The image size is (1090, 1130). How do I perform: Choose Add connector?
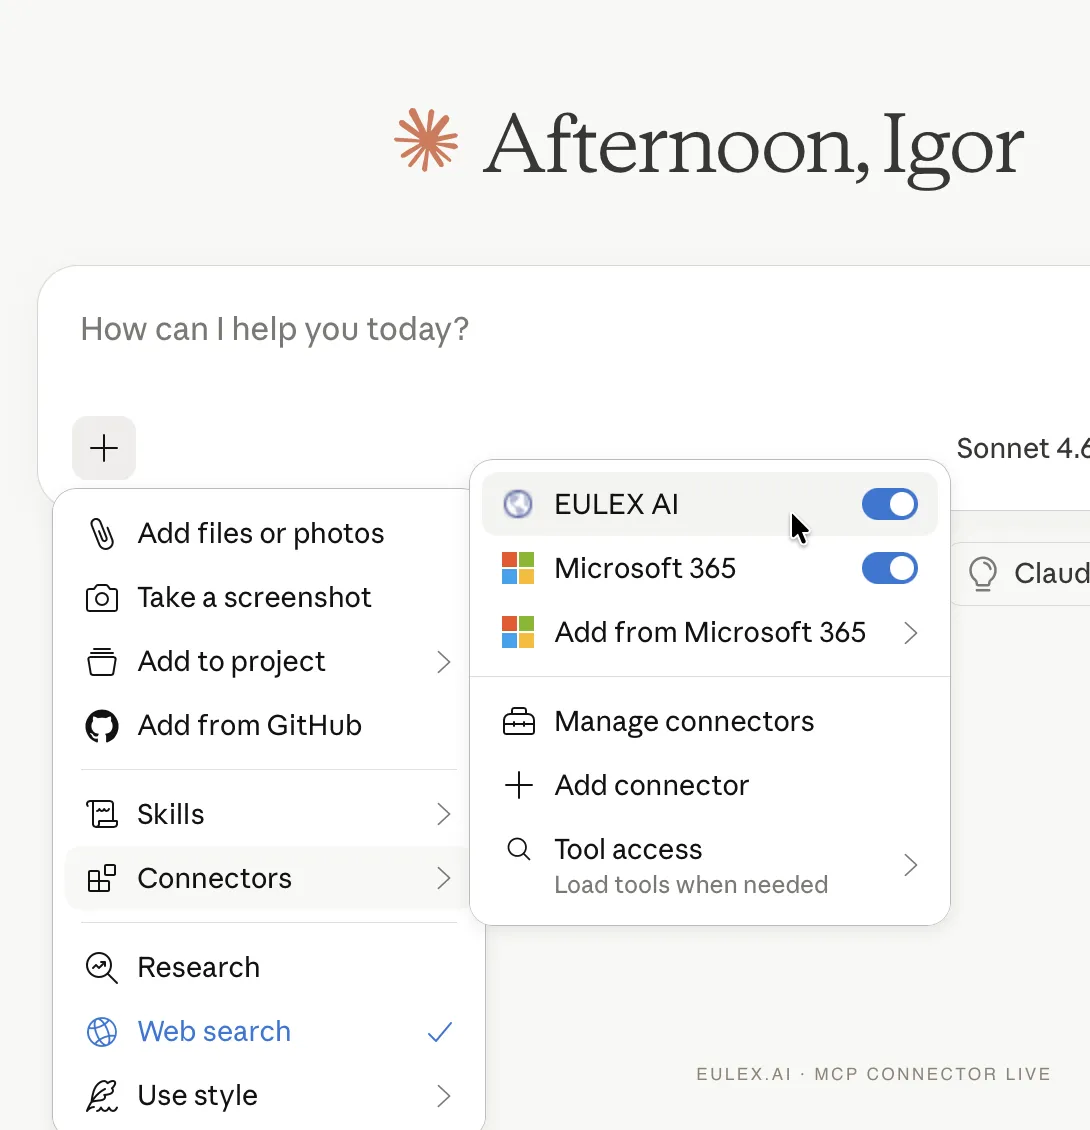pyautogui.click(x=709, y=785)
